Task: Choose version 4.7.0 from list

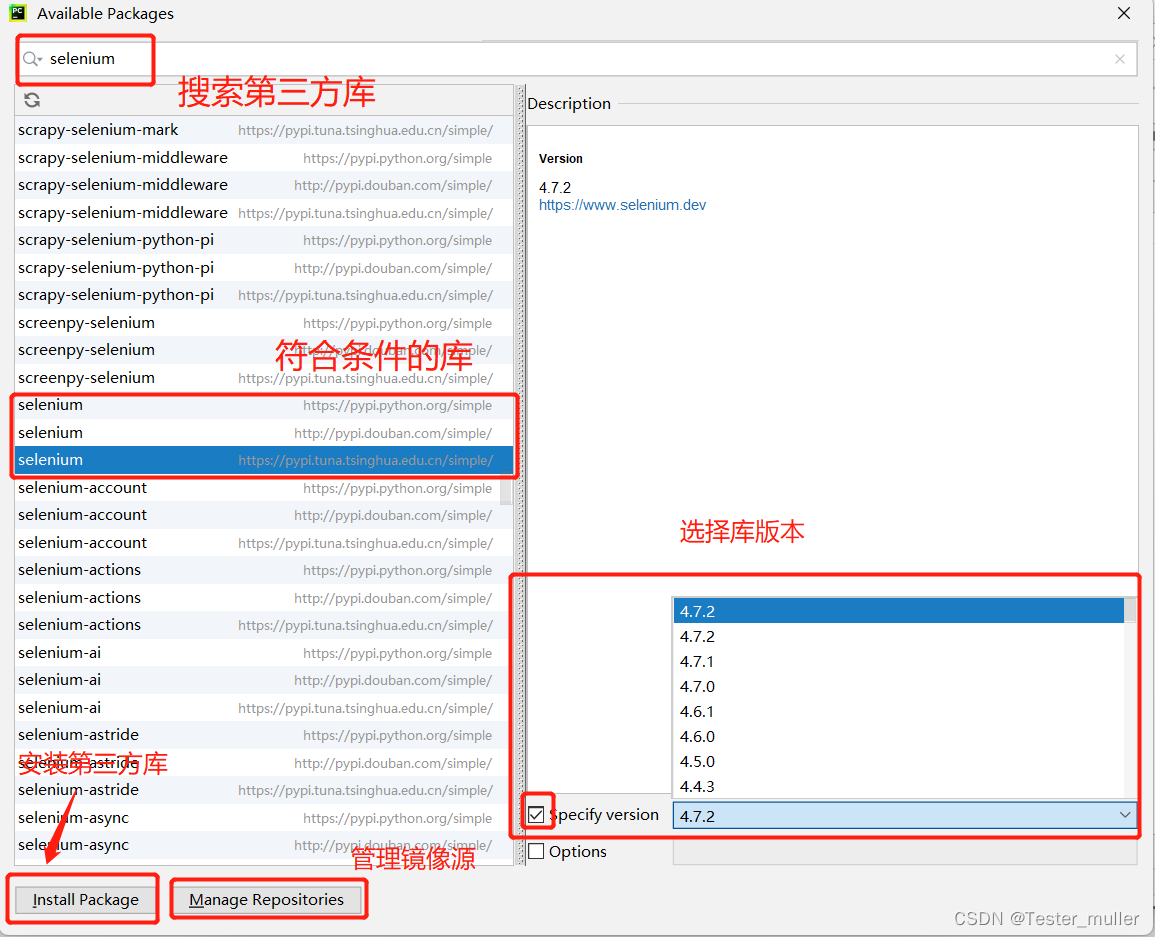Action: point(898,687)
